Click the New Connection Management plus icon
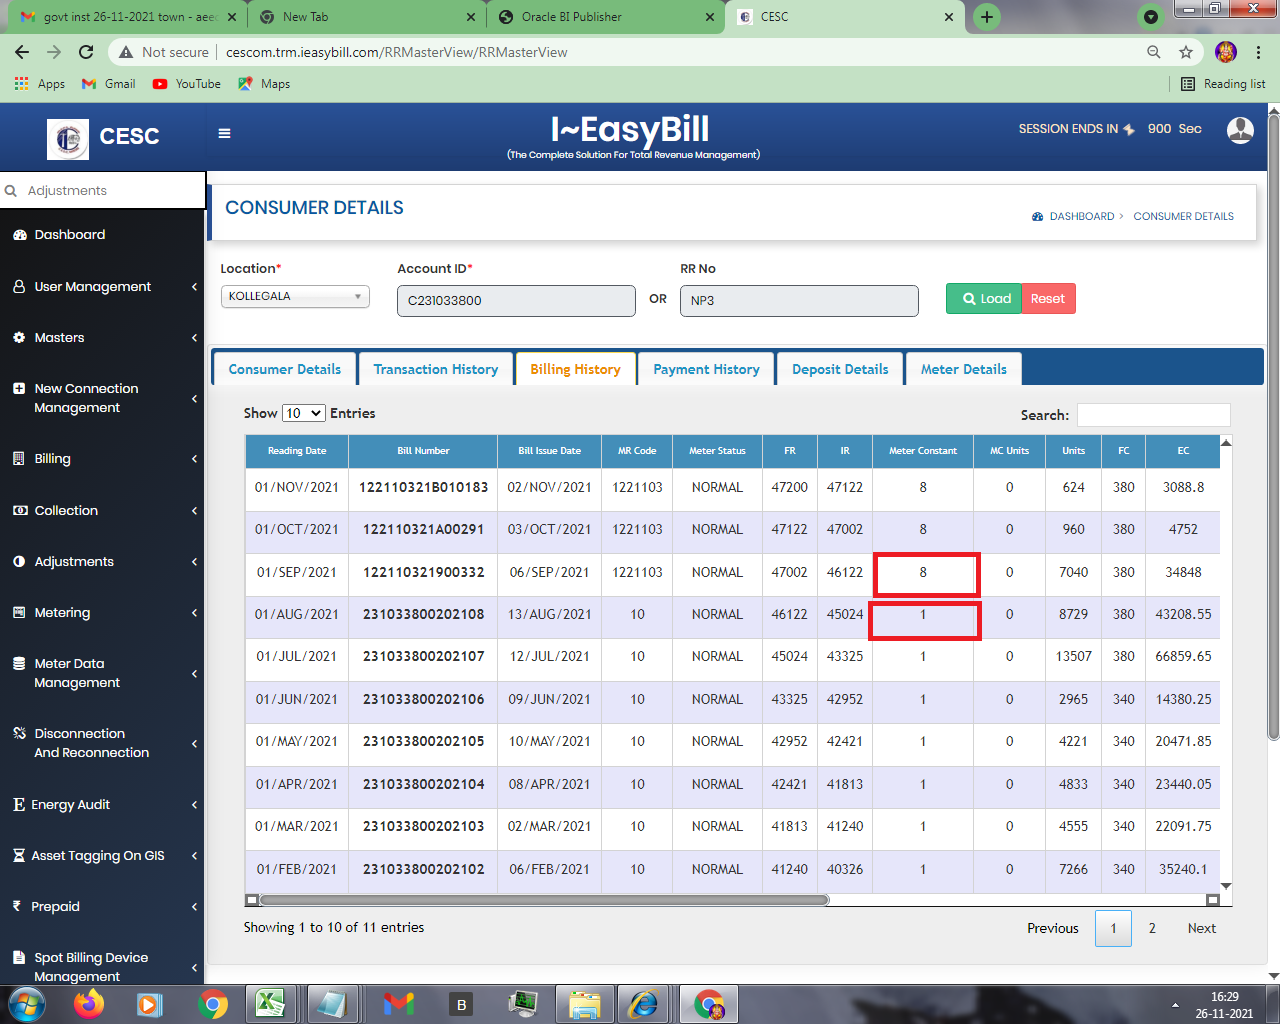1280x1024 pixels. tap(19, 389)
